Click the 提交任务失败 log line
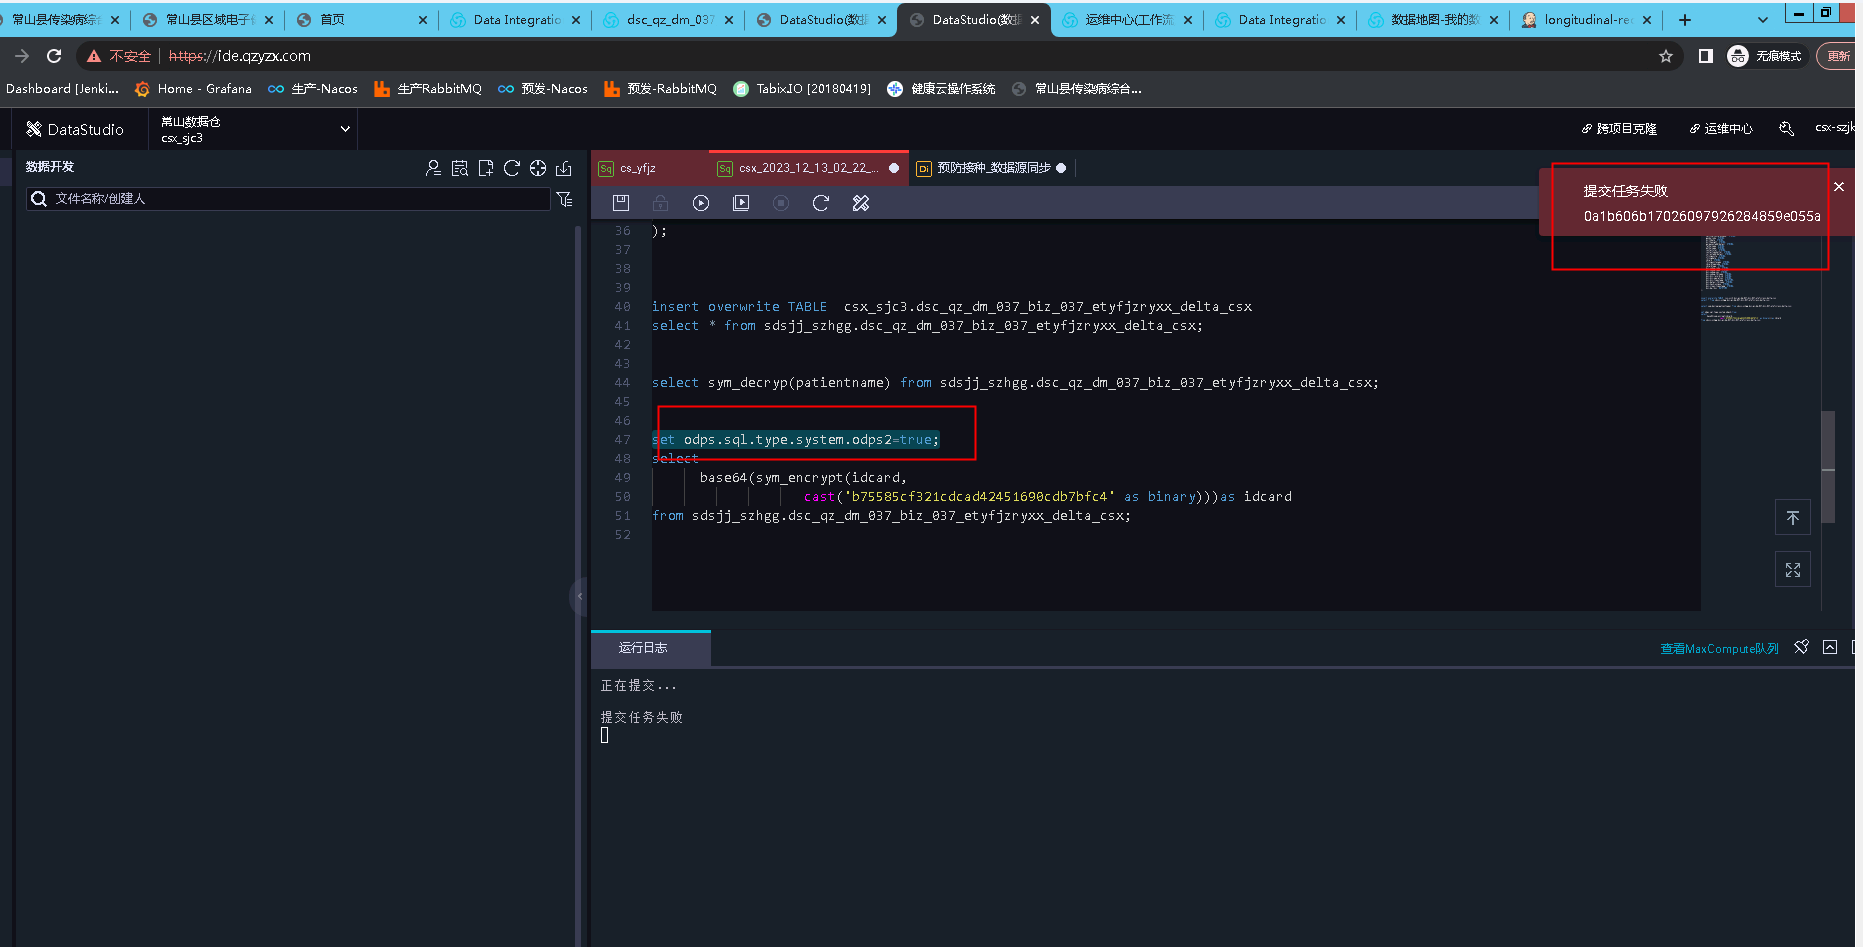The width and height of the screenshot is (1863, 947). pos(641,717)
